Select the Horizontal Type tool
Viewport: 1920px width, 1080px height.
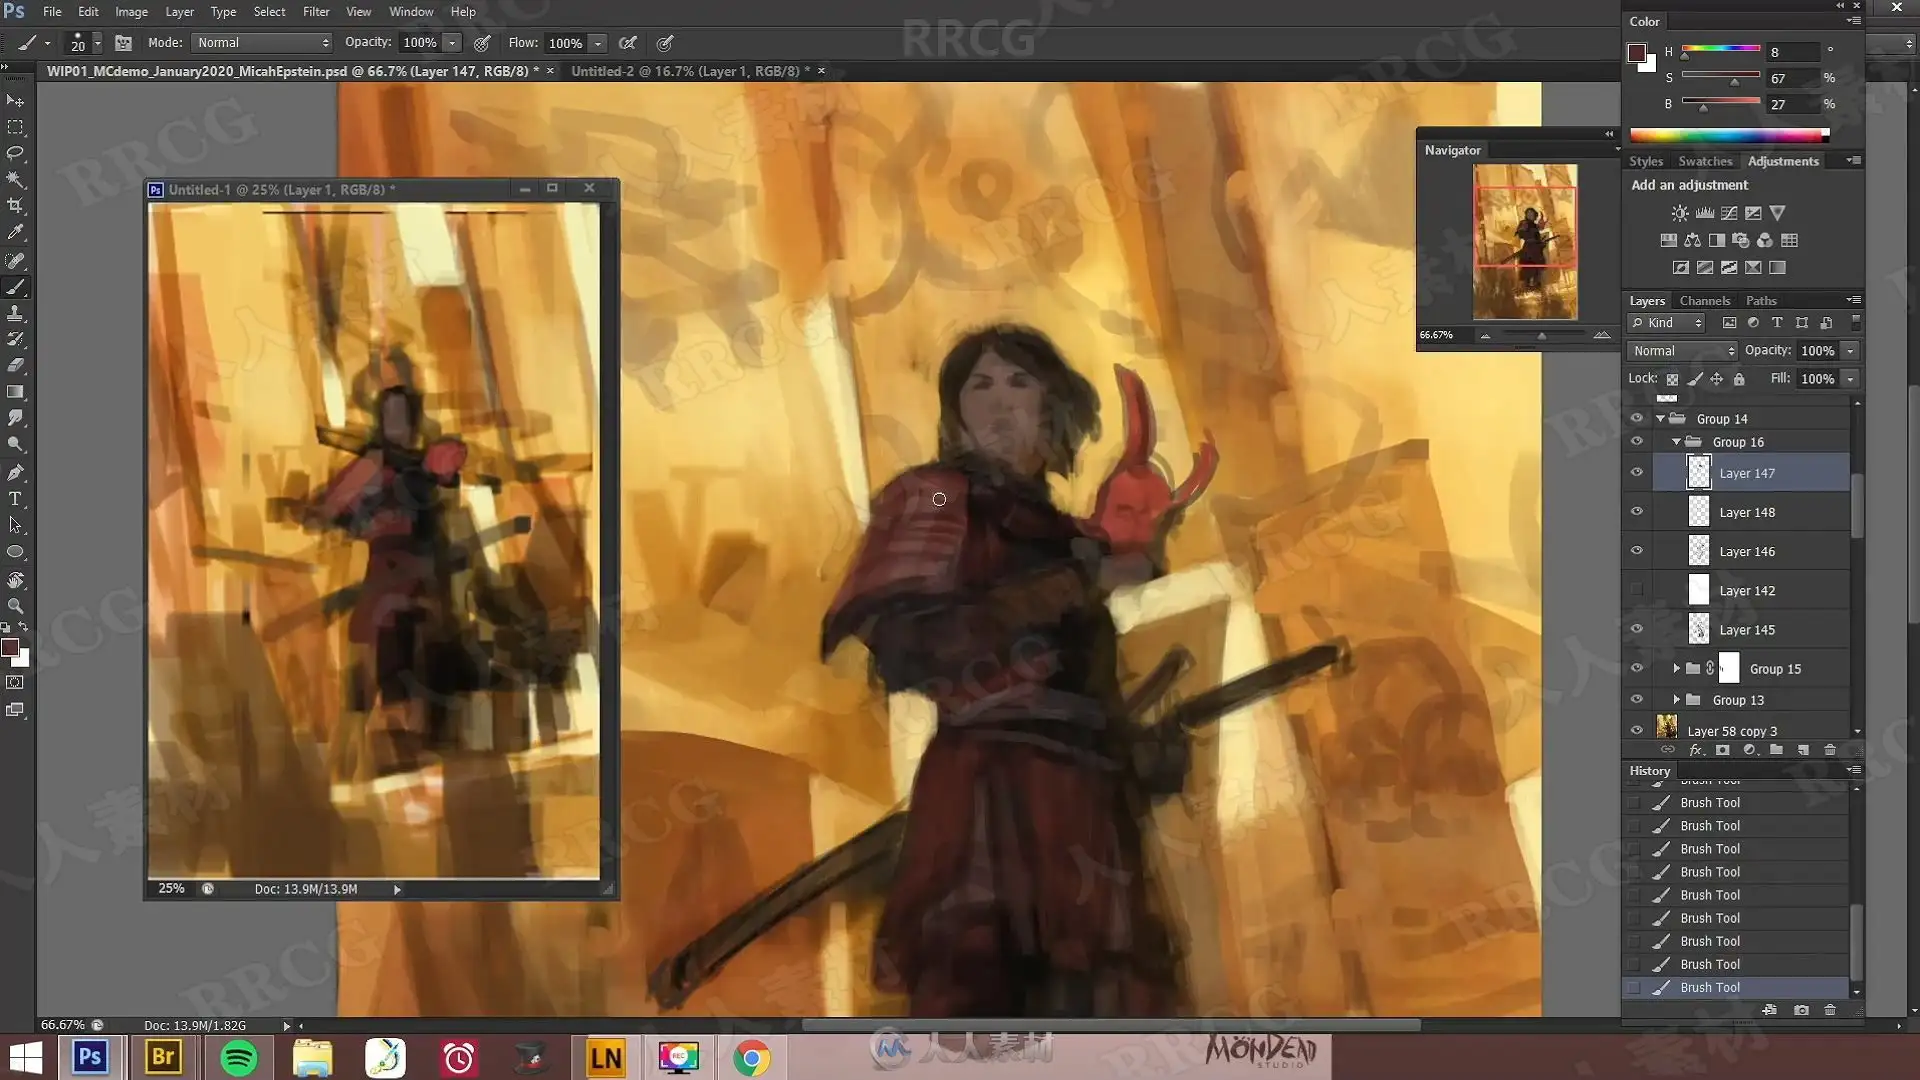(x=15, y=499)
